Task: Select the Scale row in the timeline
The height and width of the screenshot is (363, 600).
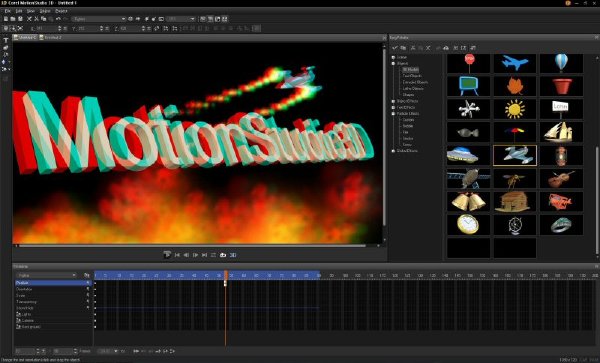Action: (x=53, y=295)
